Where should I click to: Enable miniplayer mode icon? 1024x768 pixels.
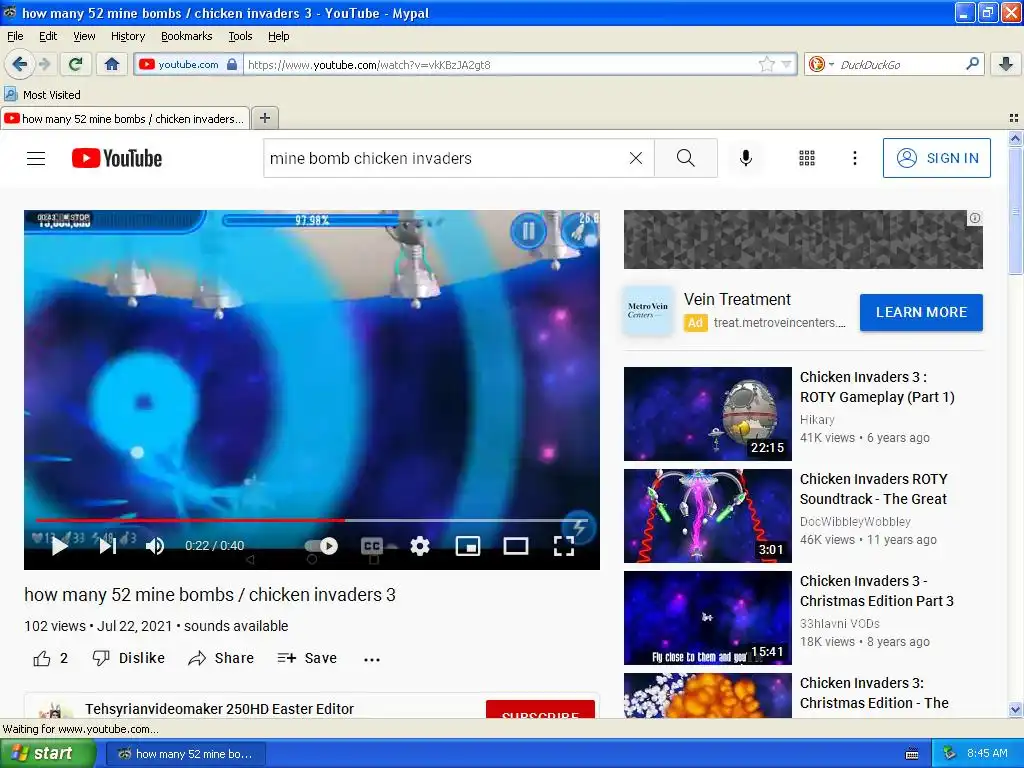468,546
